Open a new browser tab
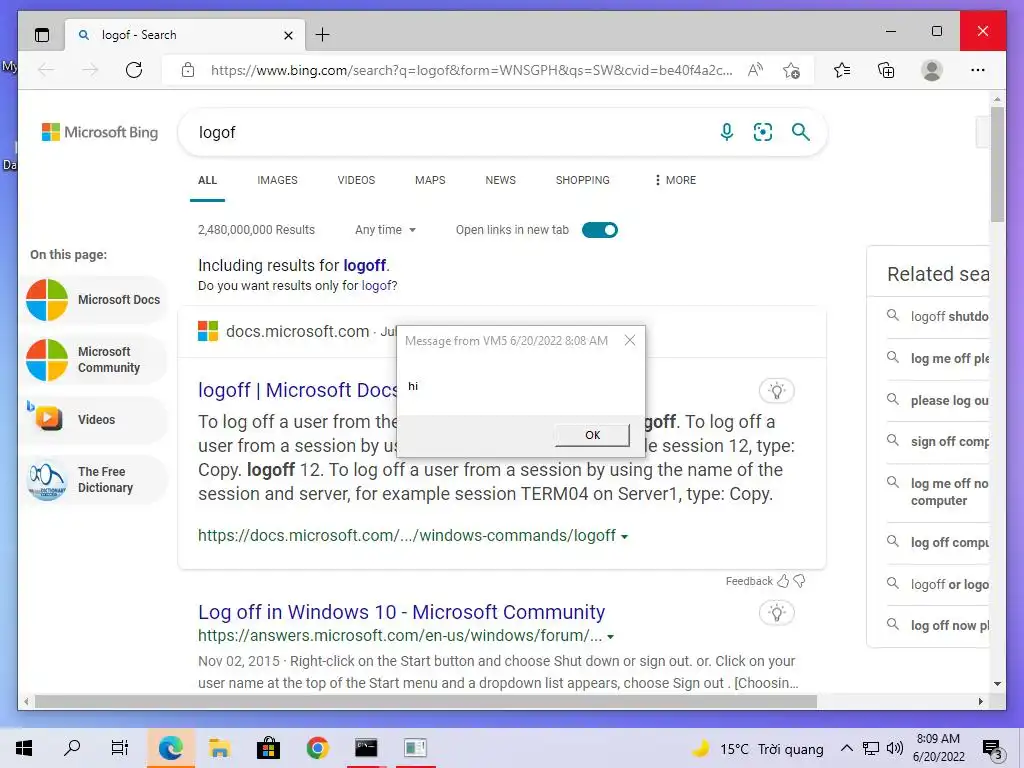This screenshot has width=1024, height=768. click(x=323, y=35)
